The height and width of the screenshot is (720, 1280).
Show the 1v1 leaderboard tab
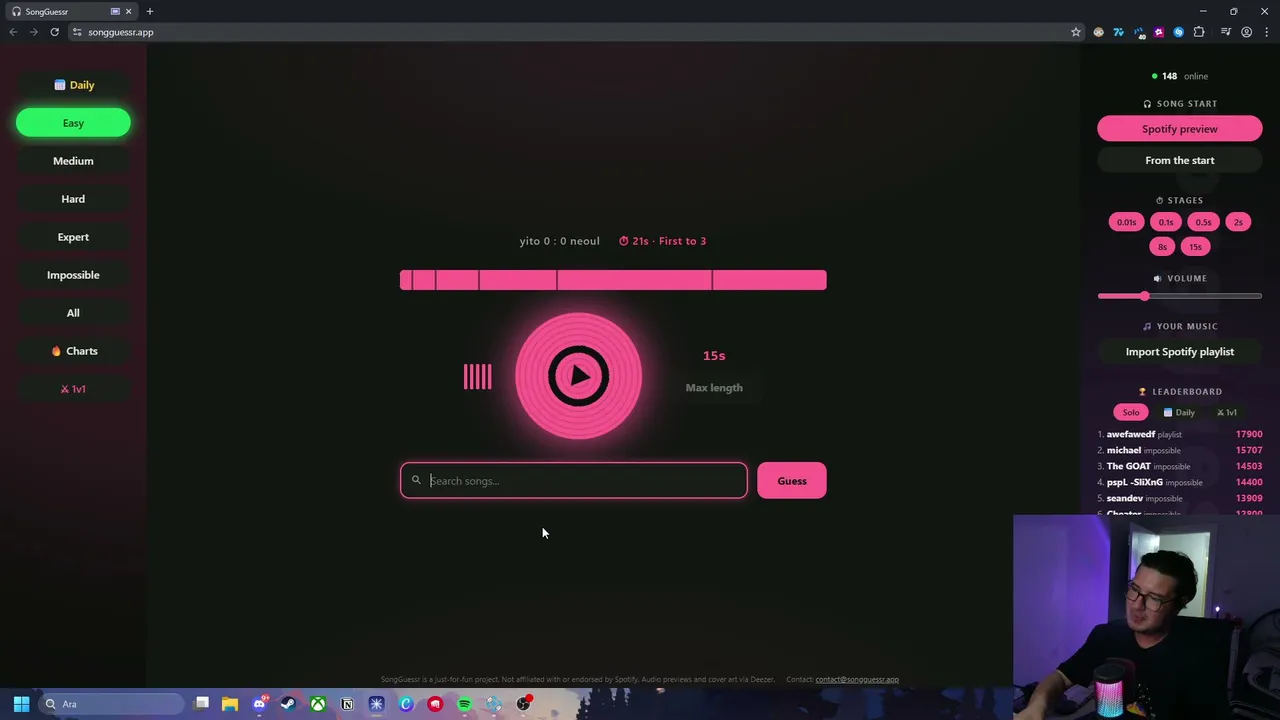pyautogui.click(x=1226, y=412)
